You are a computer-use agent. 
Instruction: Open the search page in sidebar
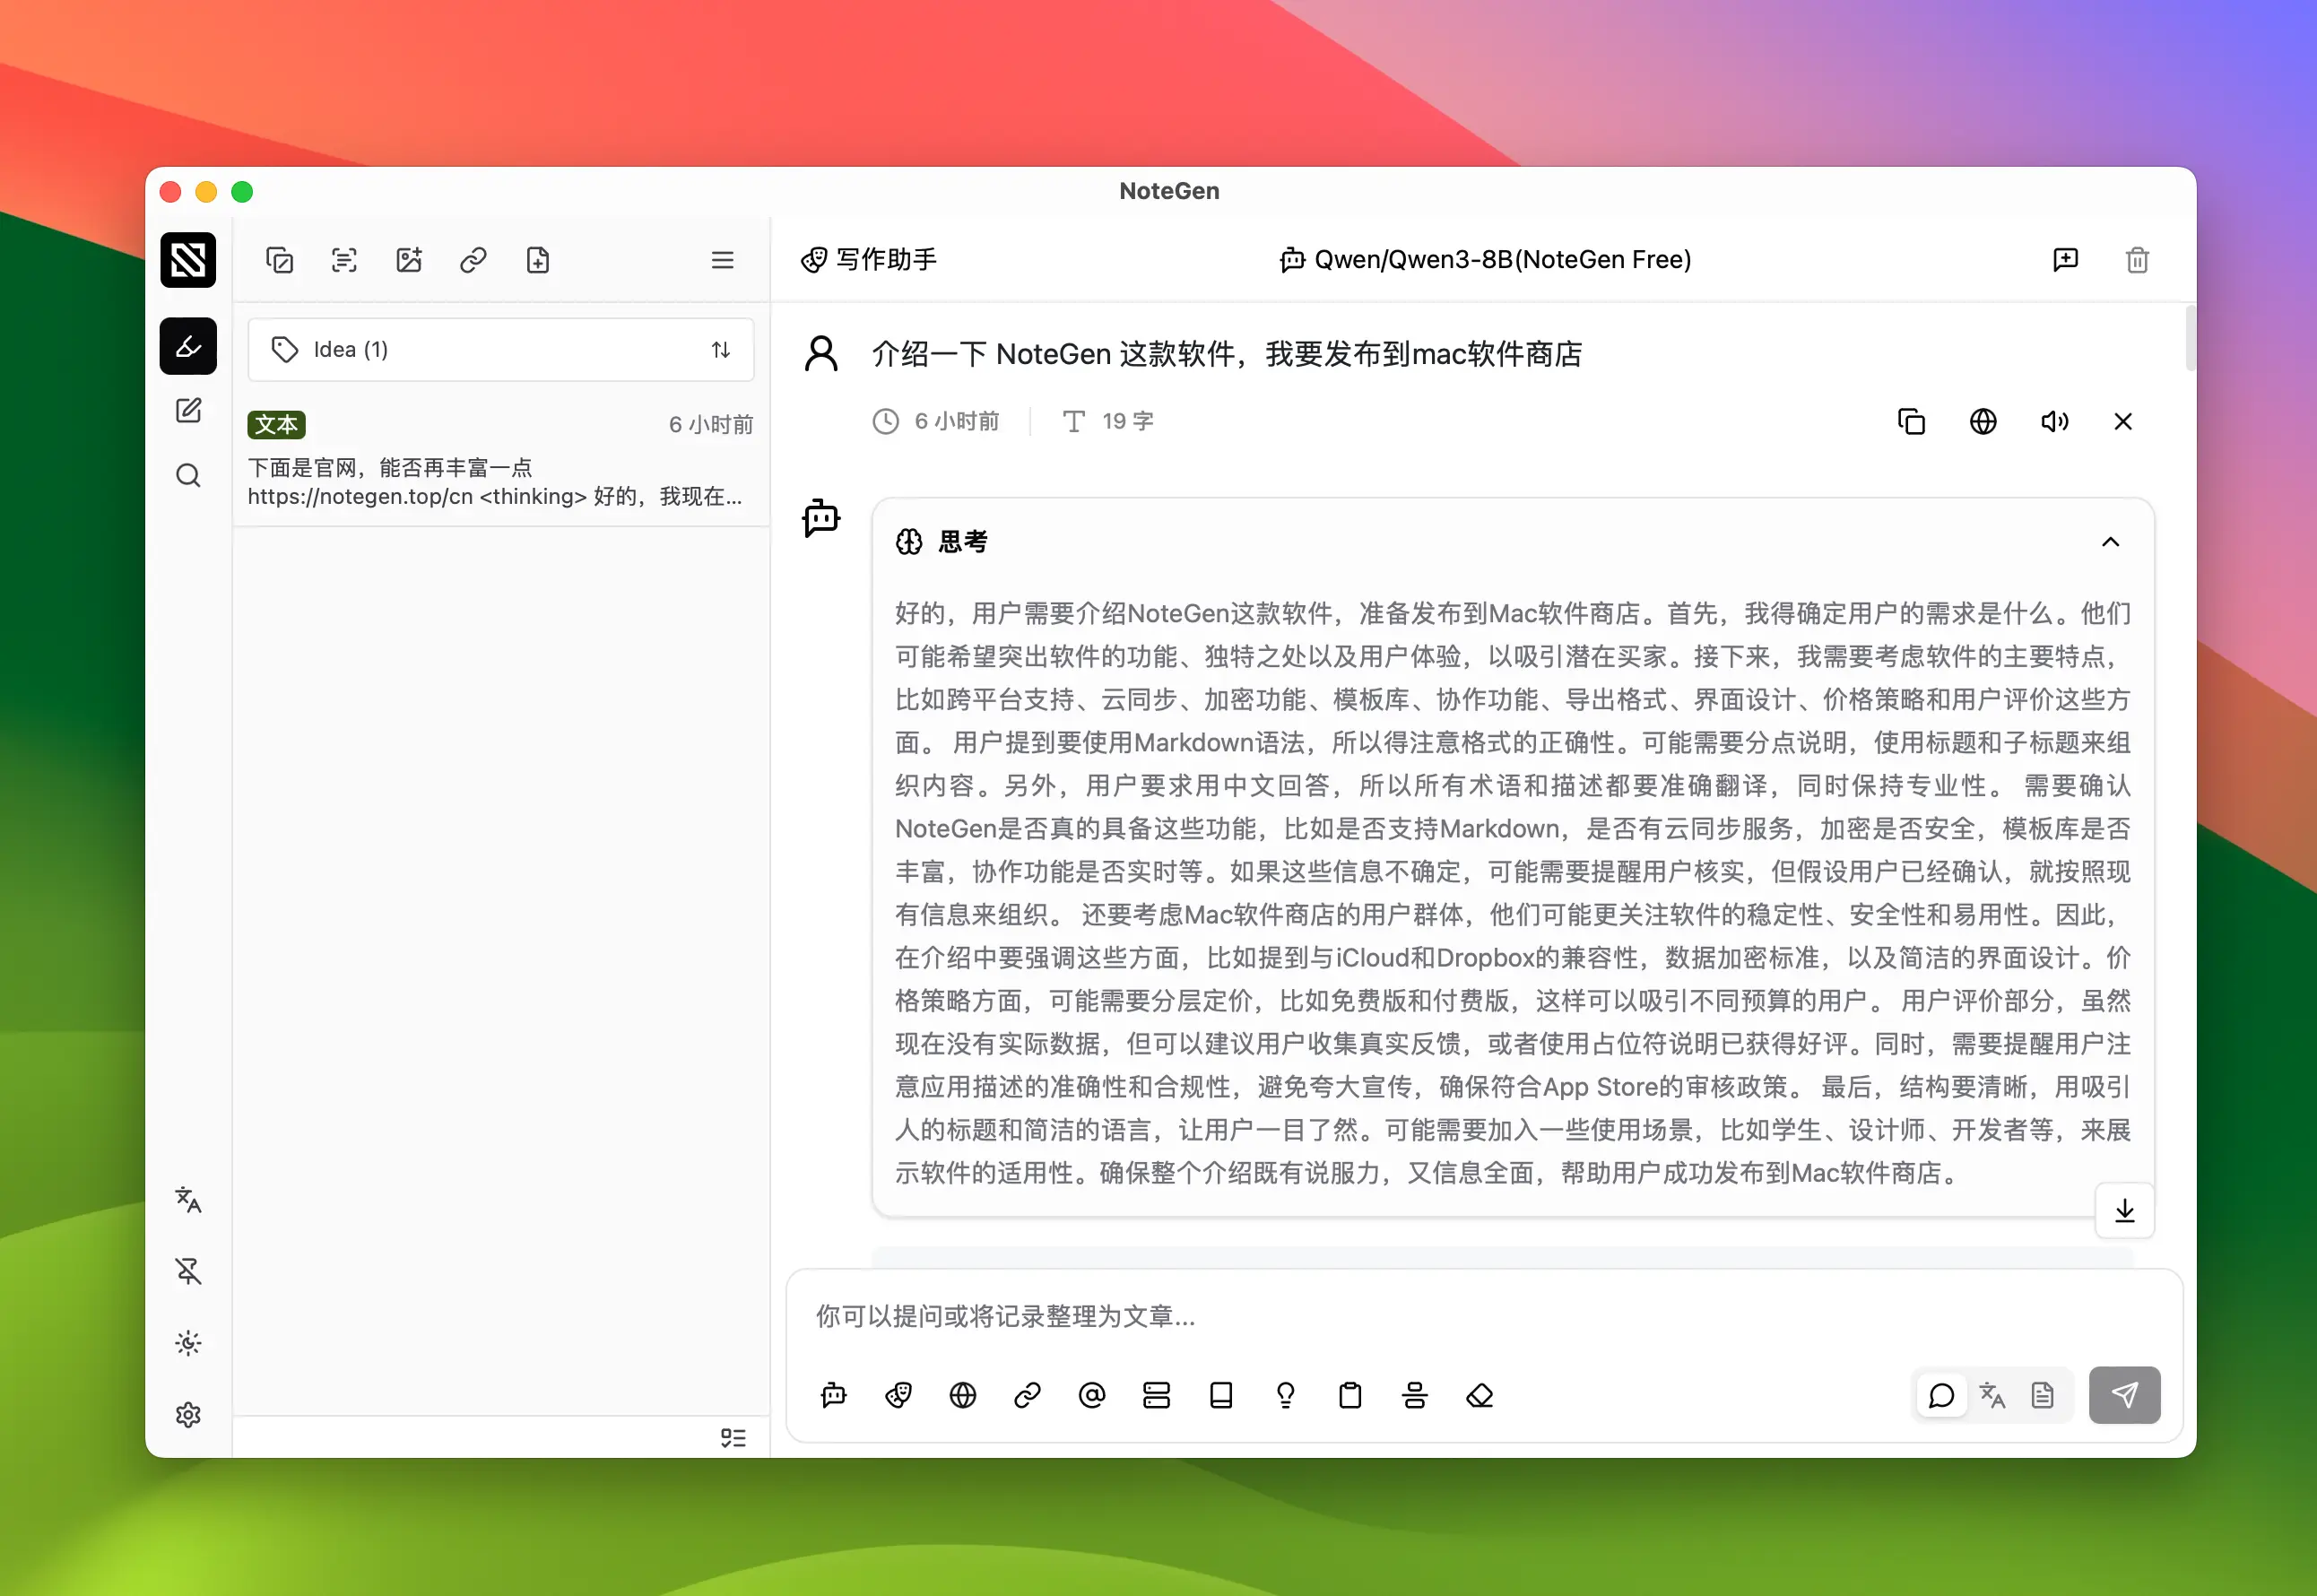click(x=188, y=475)
